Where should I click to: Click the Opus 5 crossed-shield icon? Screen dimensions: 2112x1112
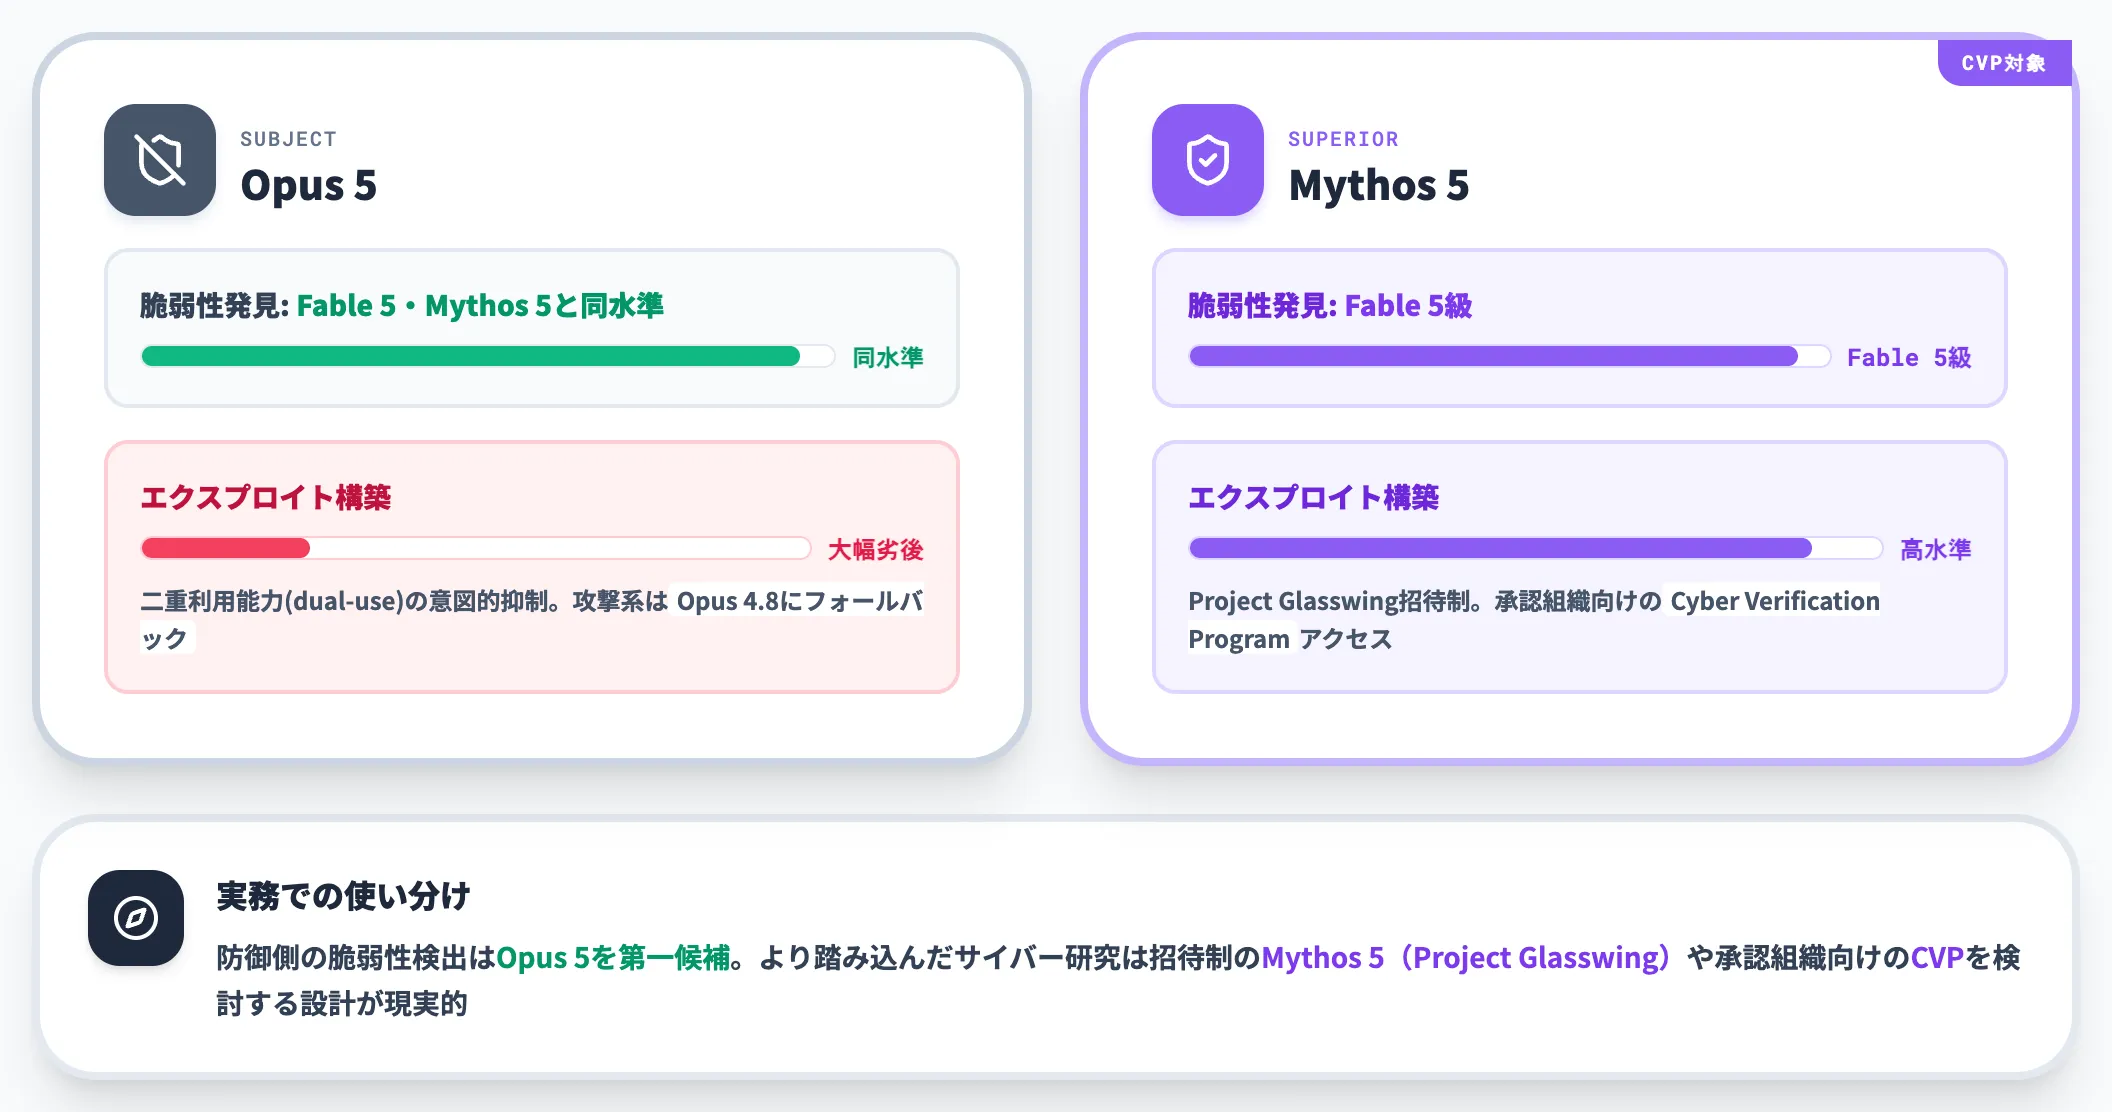(160, 160)
